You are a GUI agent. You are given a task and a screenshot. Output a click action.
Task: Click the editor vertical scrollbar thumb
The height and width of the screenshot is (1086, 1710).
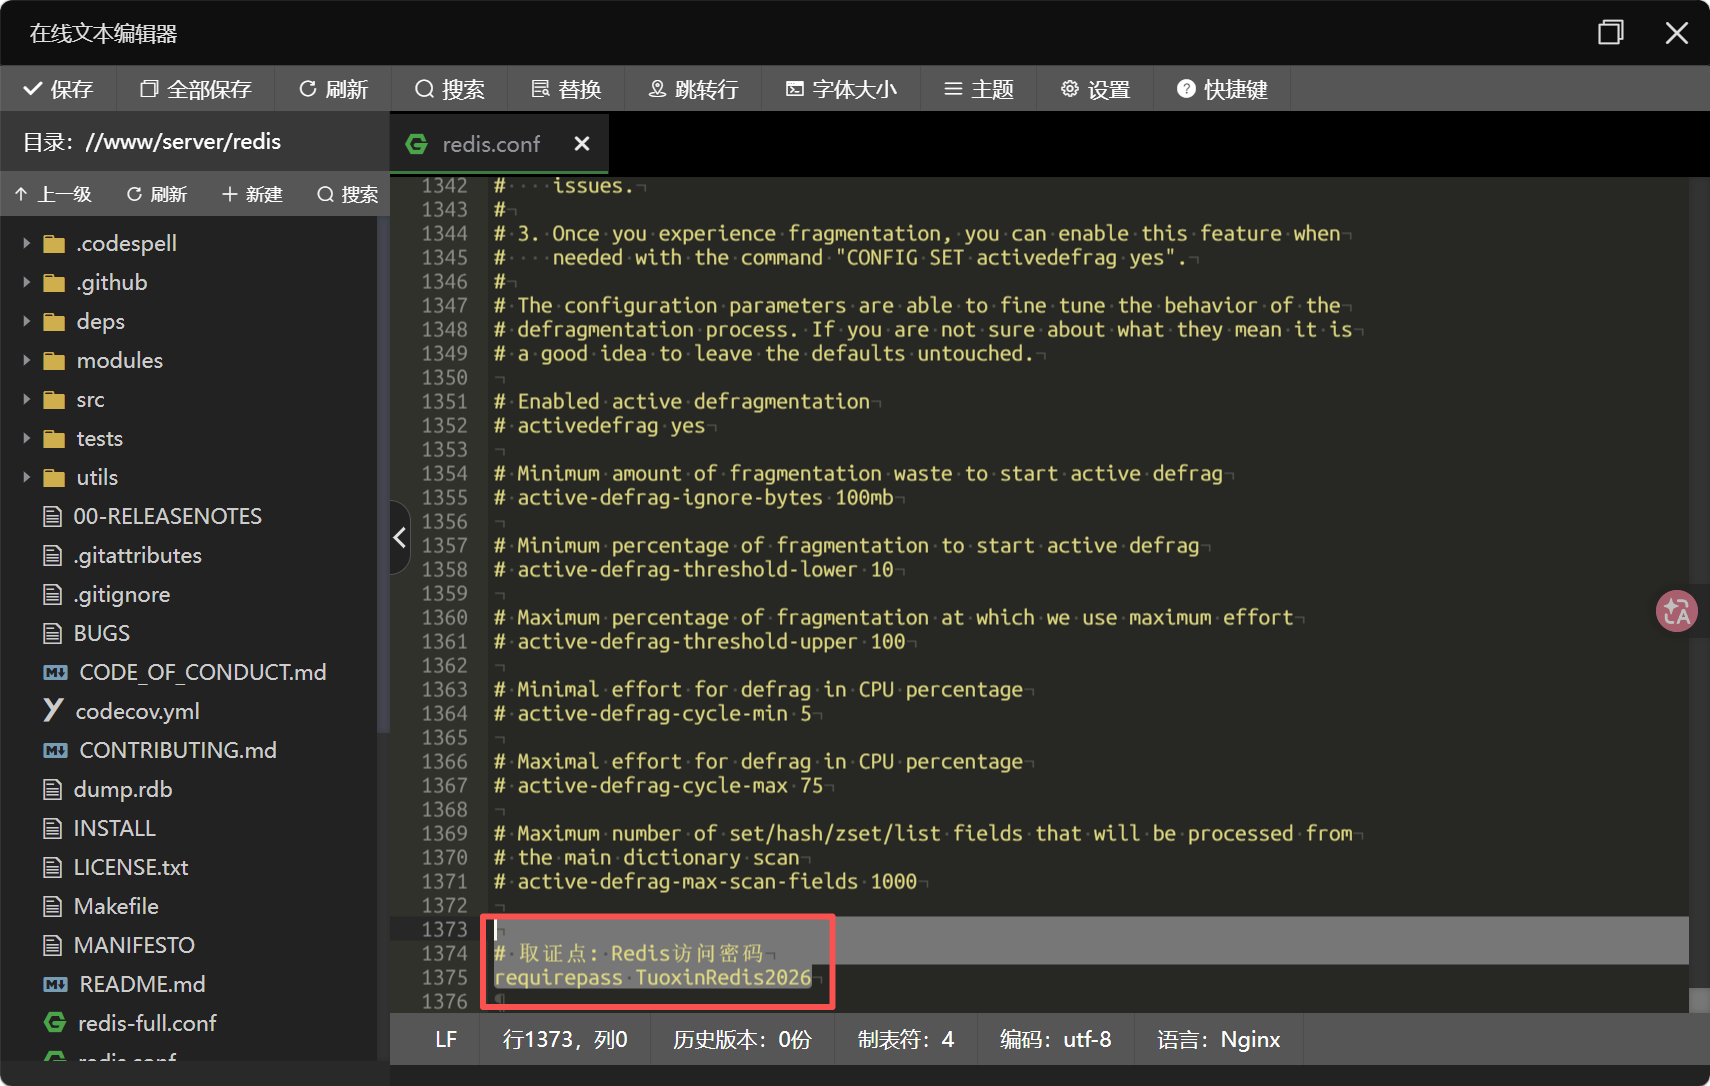tap(1699, 1000)
